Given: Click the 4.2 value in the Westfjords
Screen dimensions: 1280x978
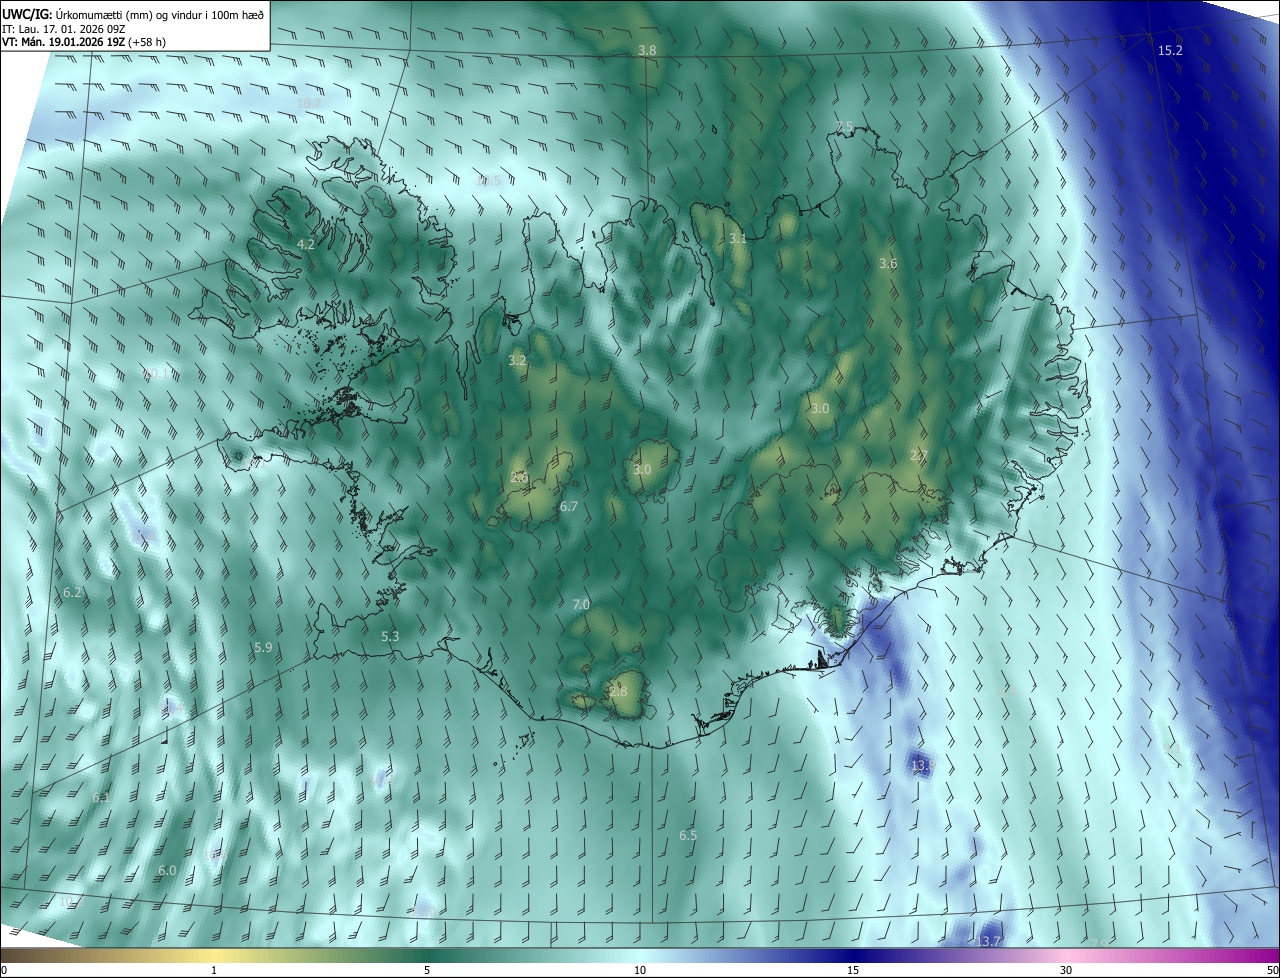Looking at the screenshot, I should tap(306, 244).
